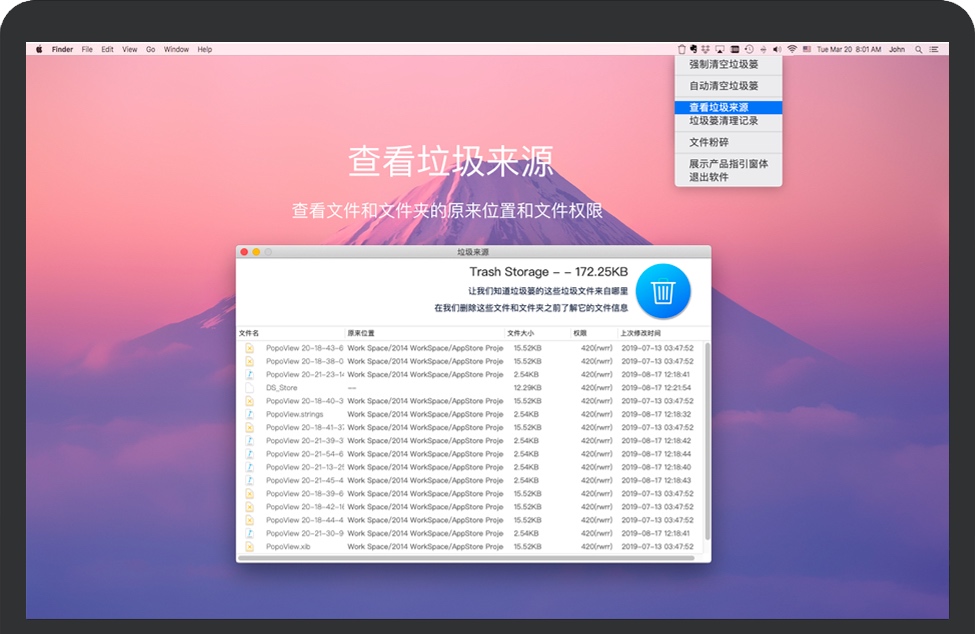Click the AirPlay display icon in the menu bar
Image resolution: width=975 pixels, height=634 pixels.
[720, 49]
